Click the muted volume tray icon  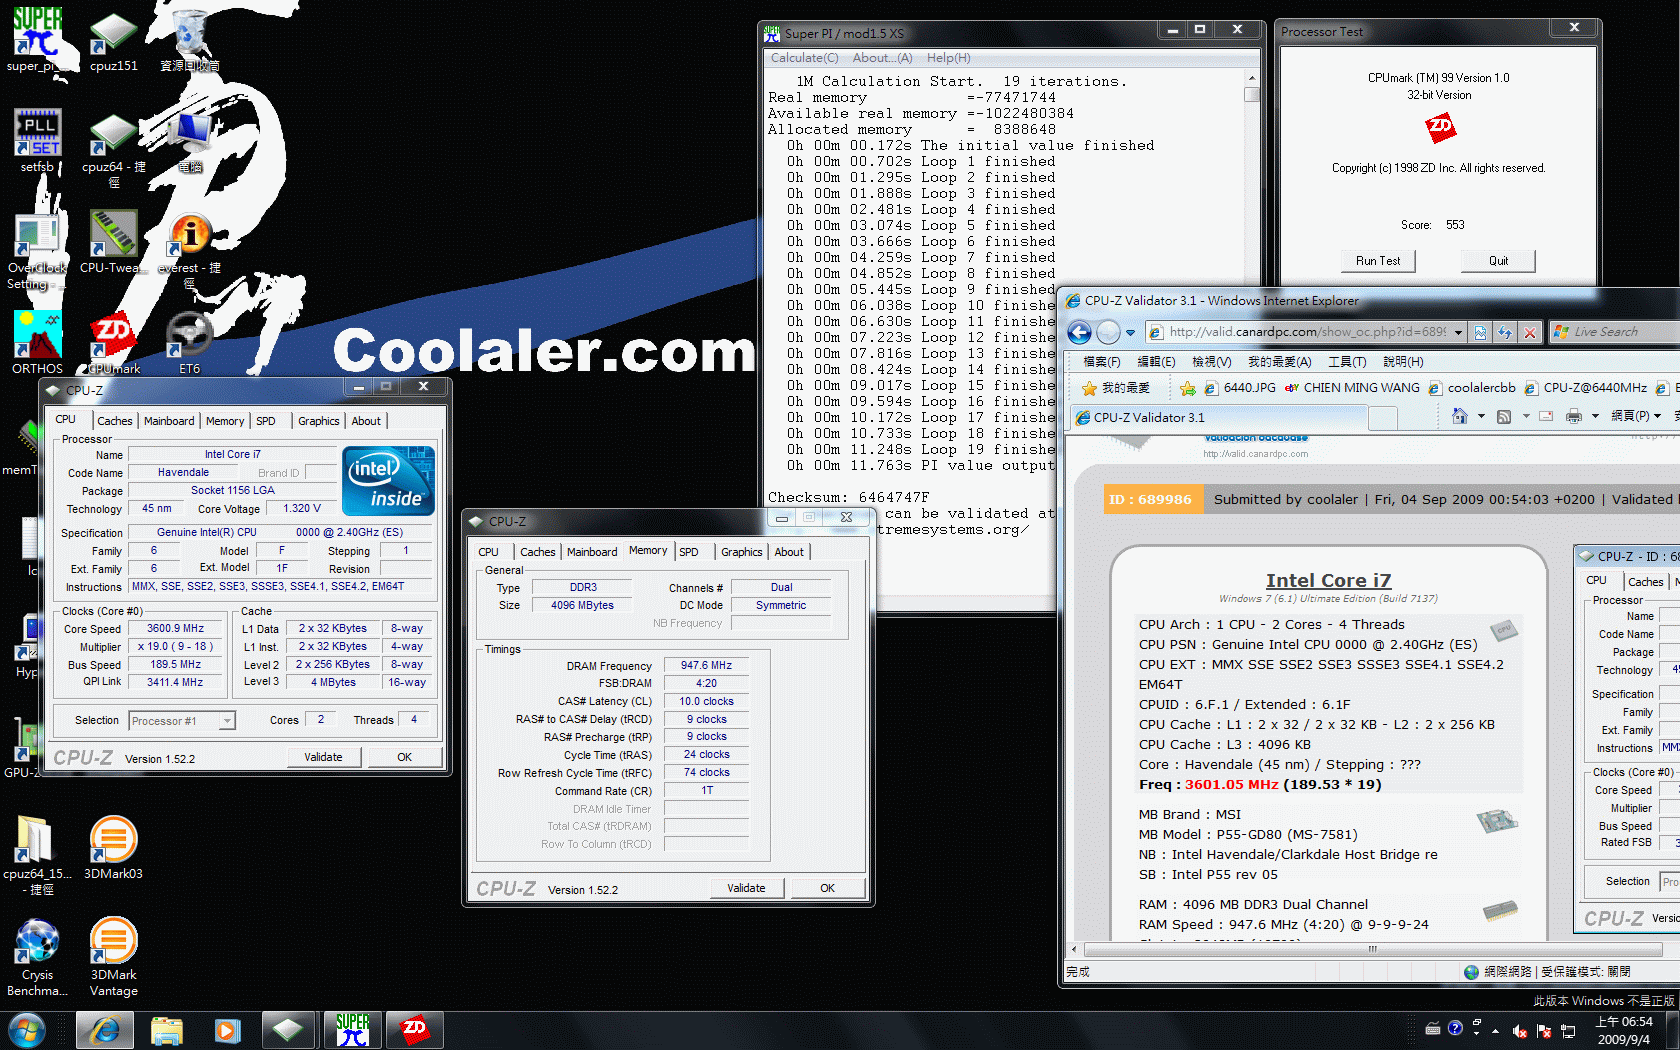point(1520,1030)
